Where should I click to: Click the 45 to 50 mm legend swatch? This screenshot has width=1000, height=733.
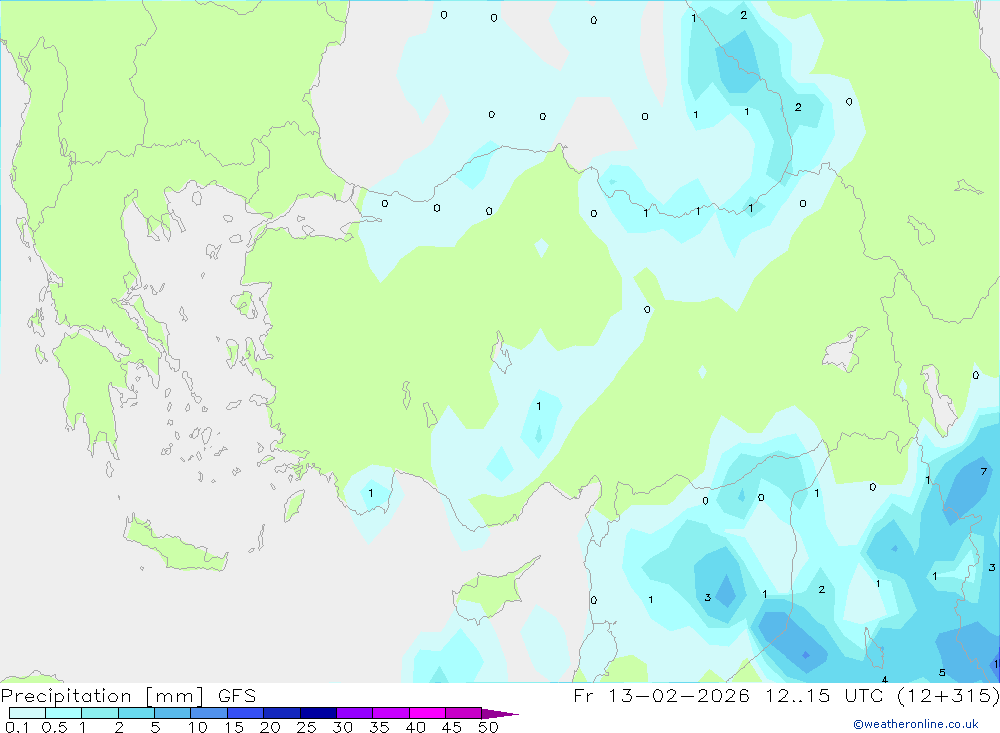pos(464,713)
